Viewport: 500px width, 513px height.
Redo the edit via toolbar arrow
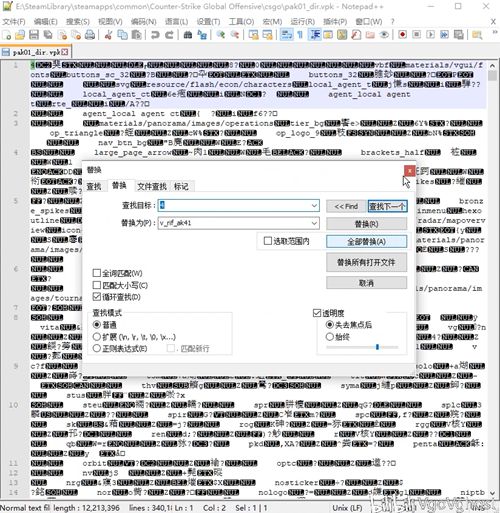[x=169, y=35]
